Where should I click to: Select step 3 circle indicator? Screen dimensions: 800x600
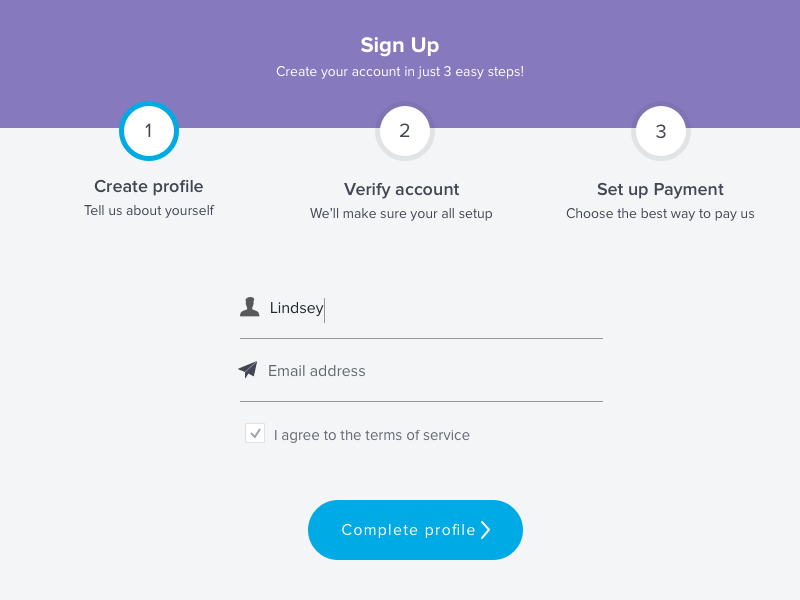click(661, 132)
